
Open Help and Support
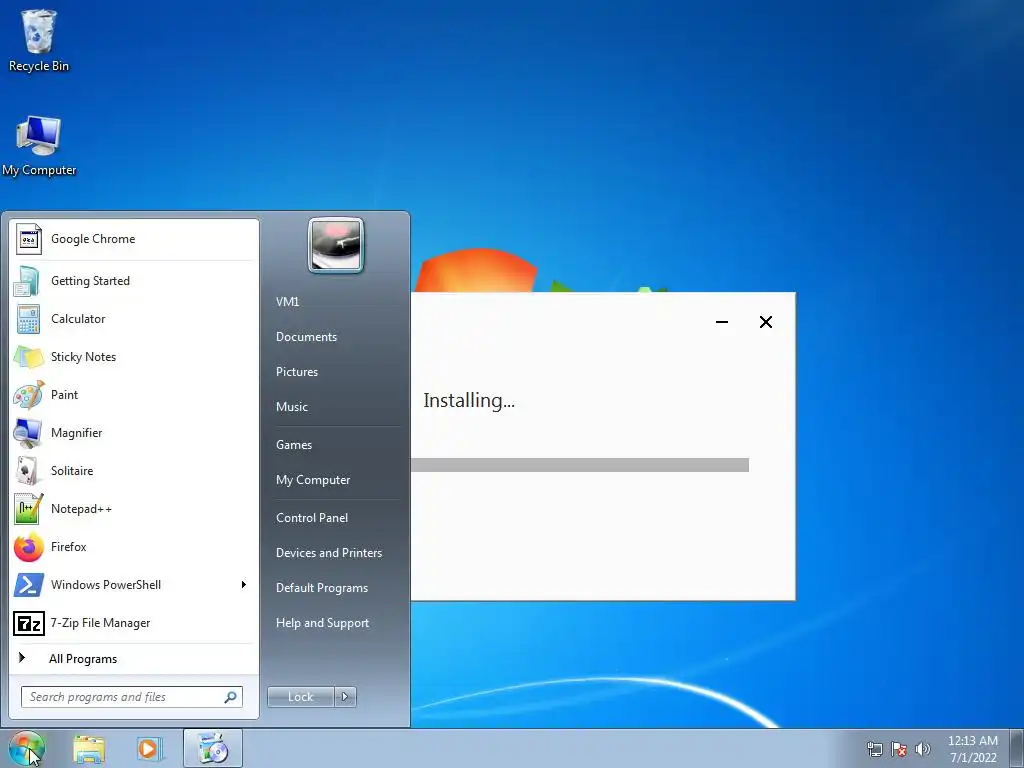pos(322,623)
